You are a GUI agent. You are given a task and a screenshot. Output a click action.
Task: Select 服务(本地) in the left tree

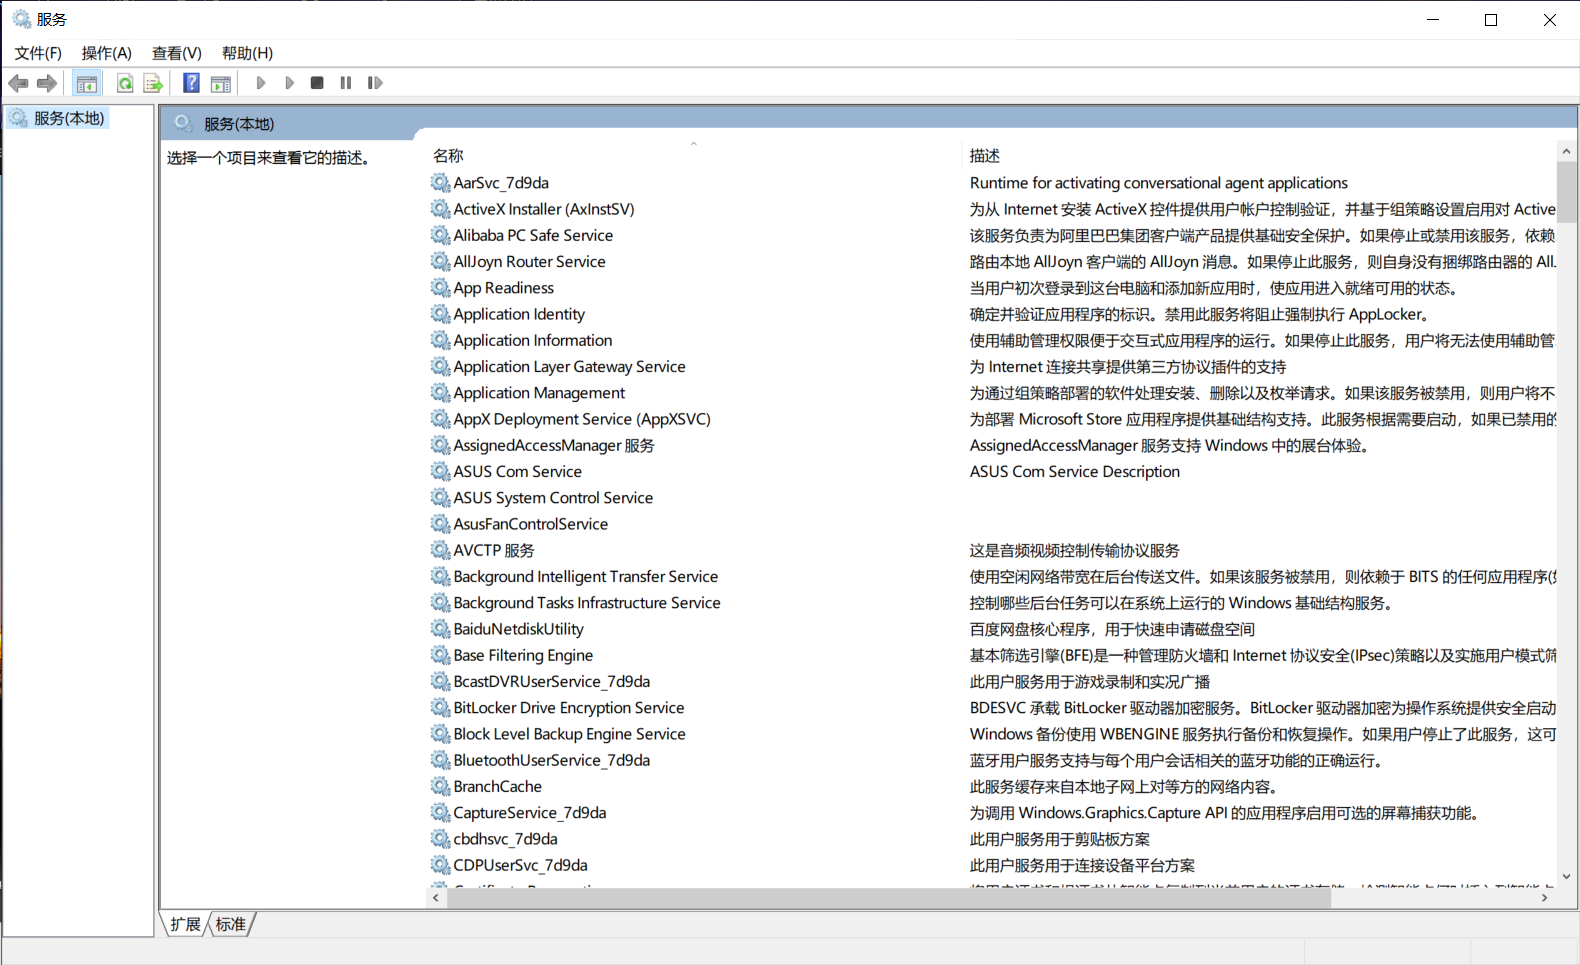pos(69,118)
